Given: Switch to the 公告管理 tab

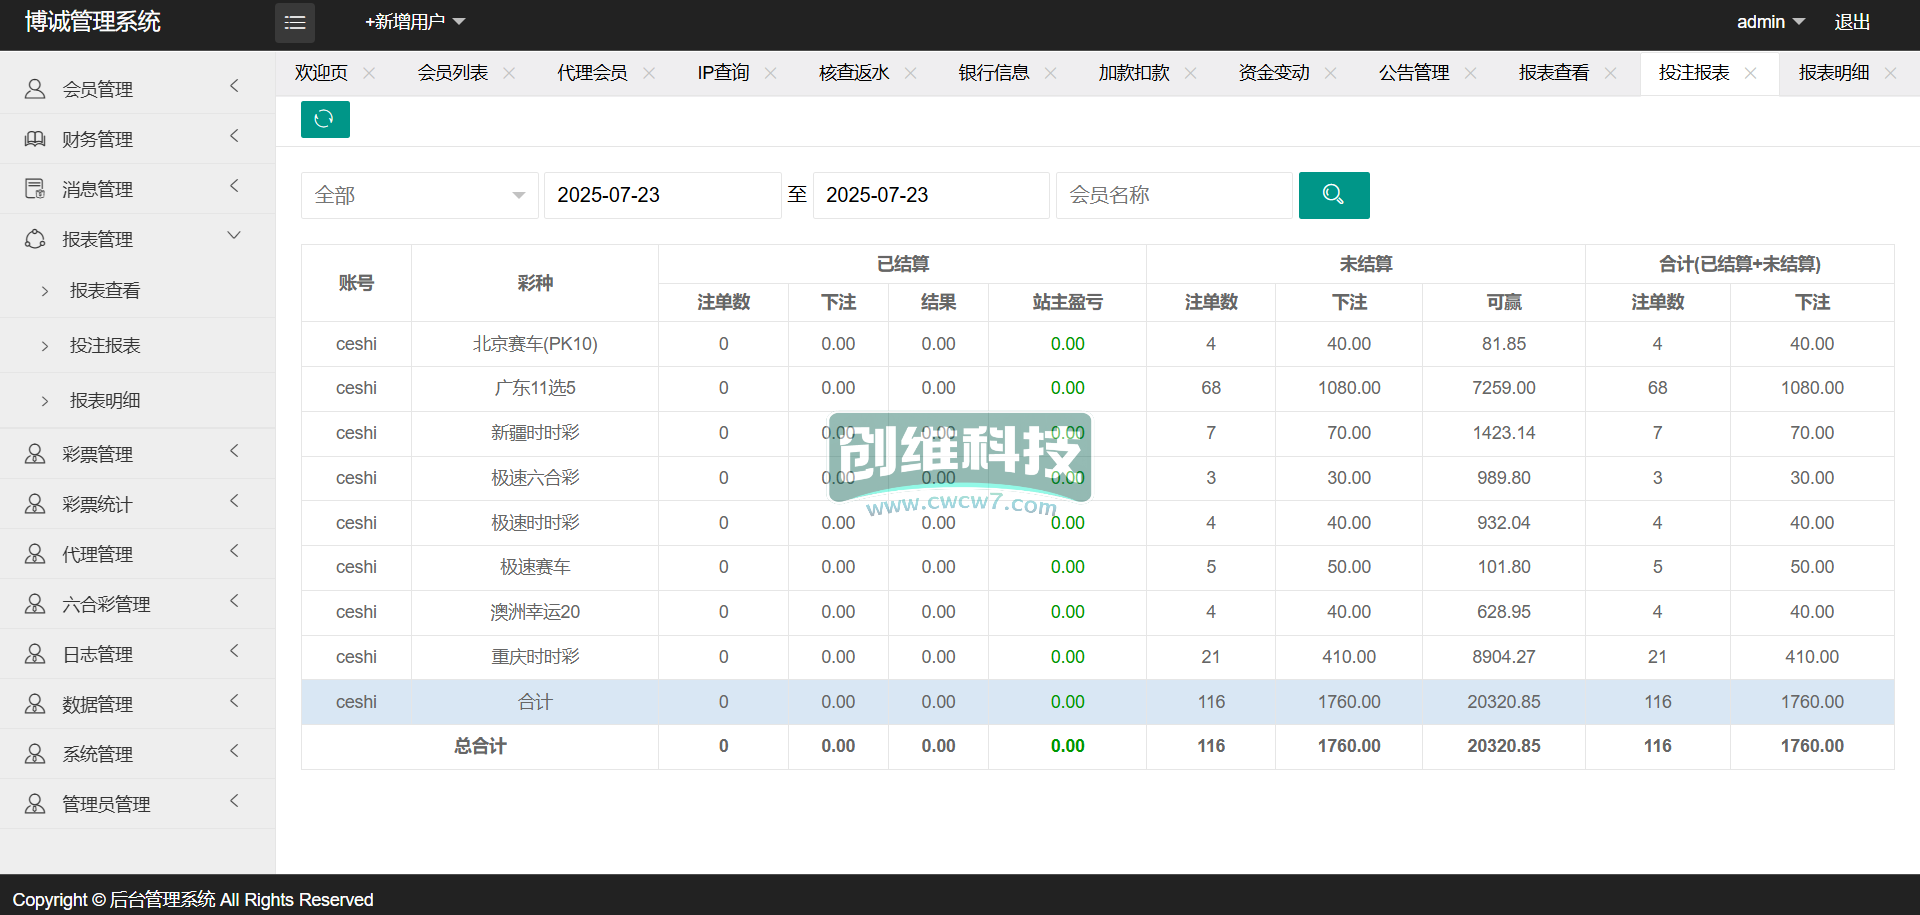Looking at the screenshot, I should pos(1414,73).
